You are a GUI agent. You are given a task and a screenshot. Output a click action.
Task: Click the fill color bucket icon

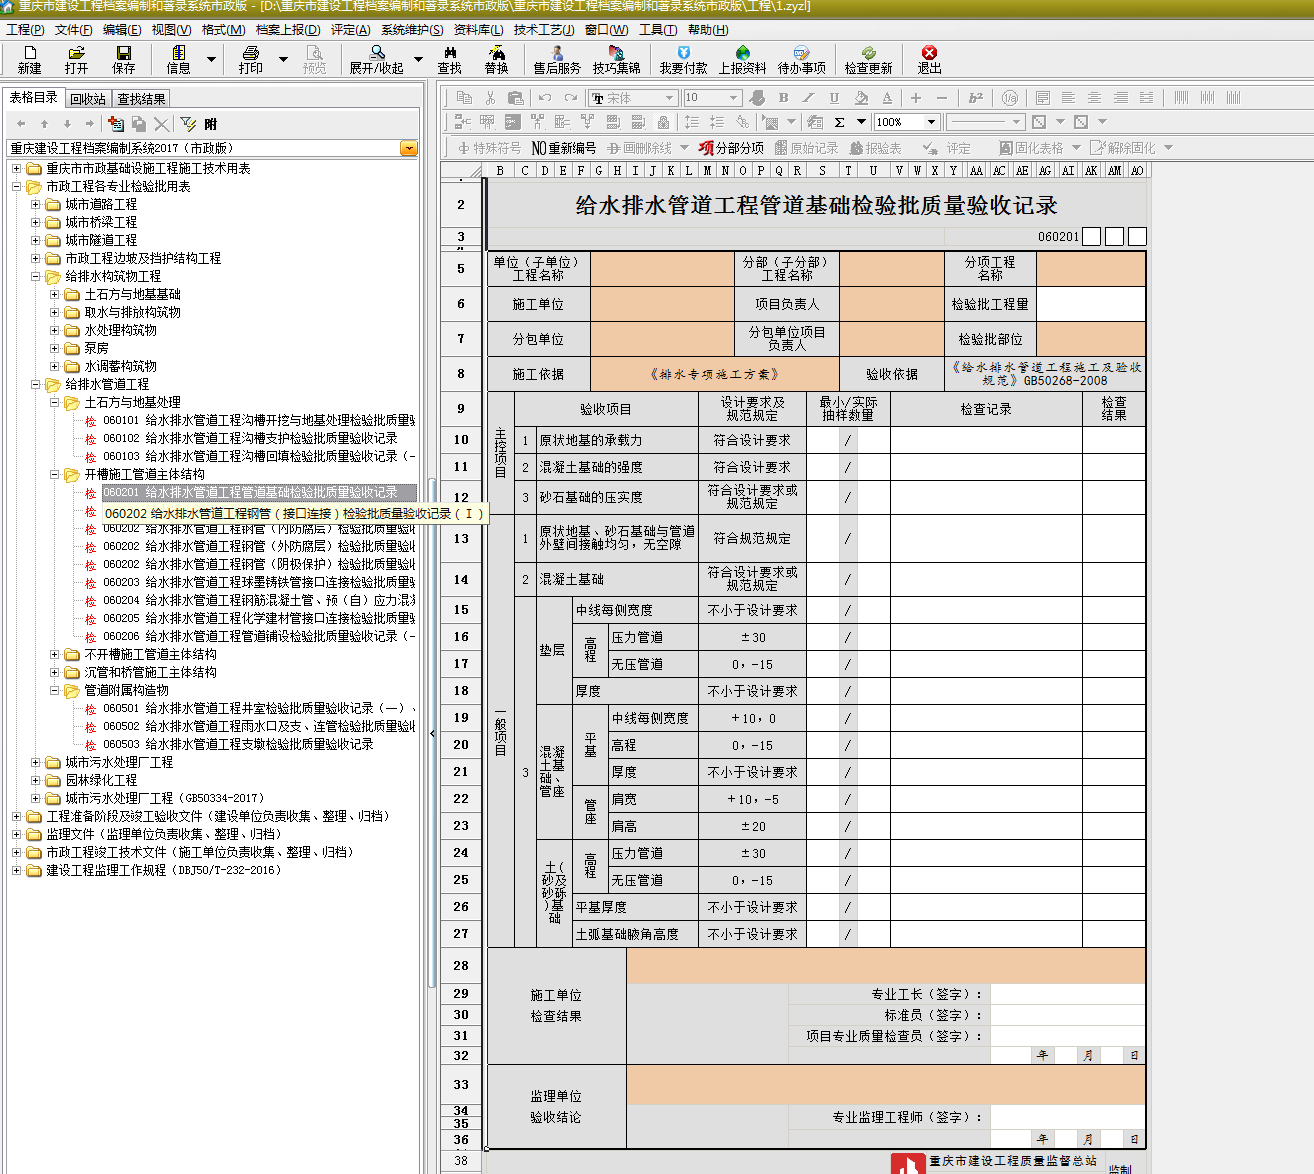tap(861, 97)
